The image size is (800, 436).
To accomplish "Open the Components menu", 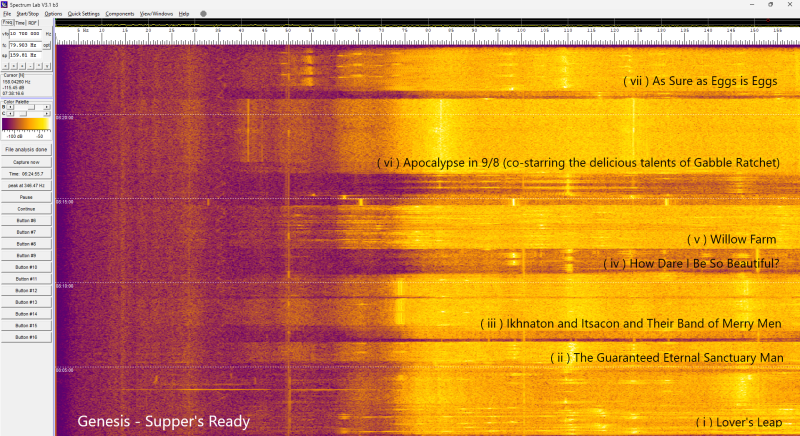I will (120, 14).
